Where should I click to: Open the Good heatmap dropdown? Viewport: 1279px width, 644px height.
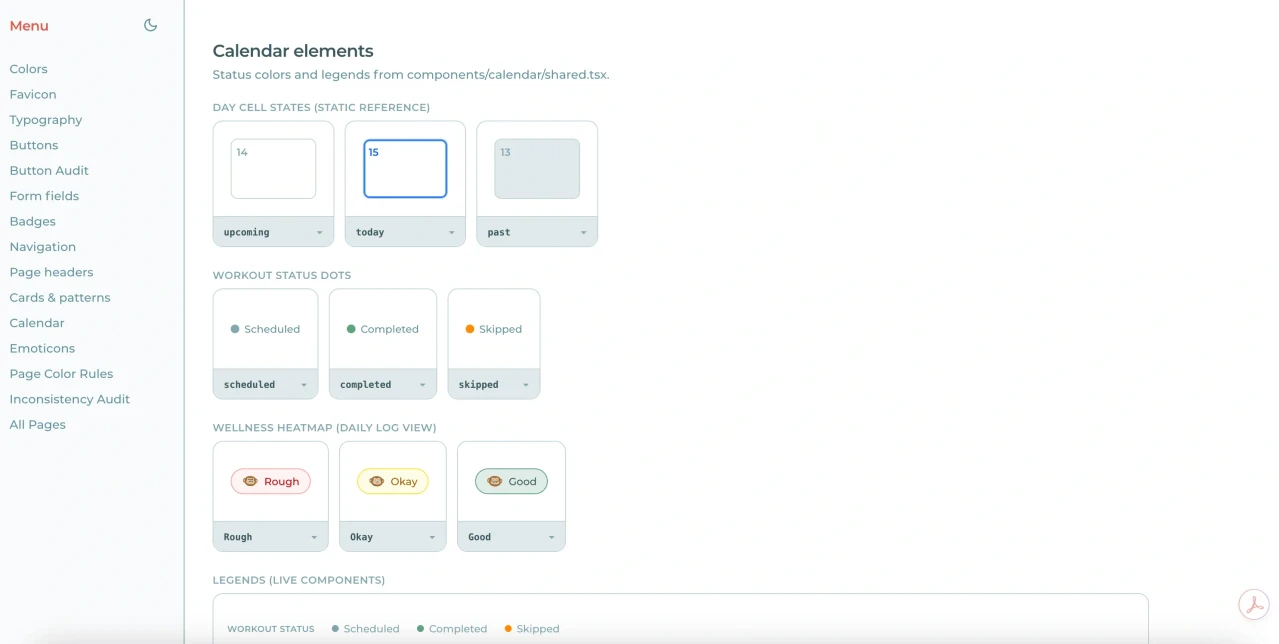tap(511, 537)
